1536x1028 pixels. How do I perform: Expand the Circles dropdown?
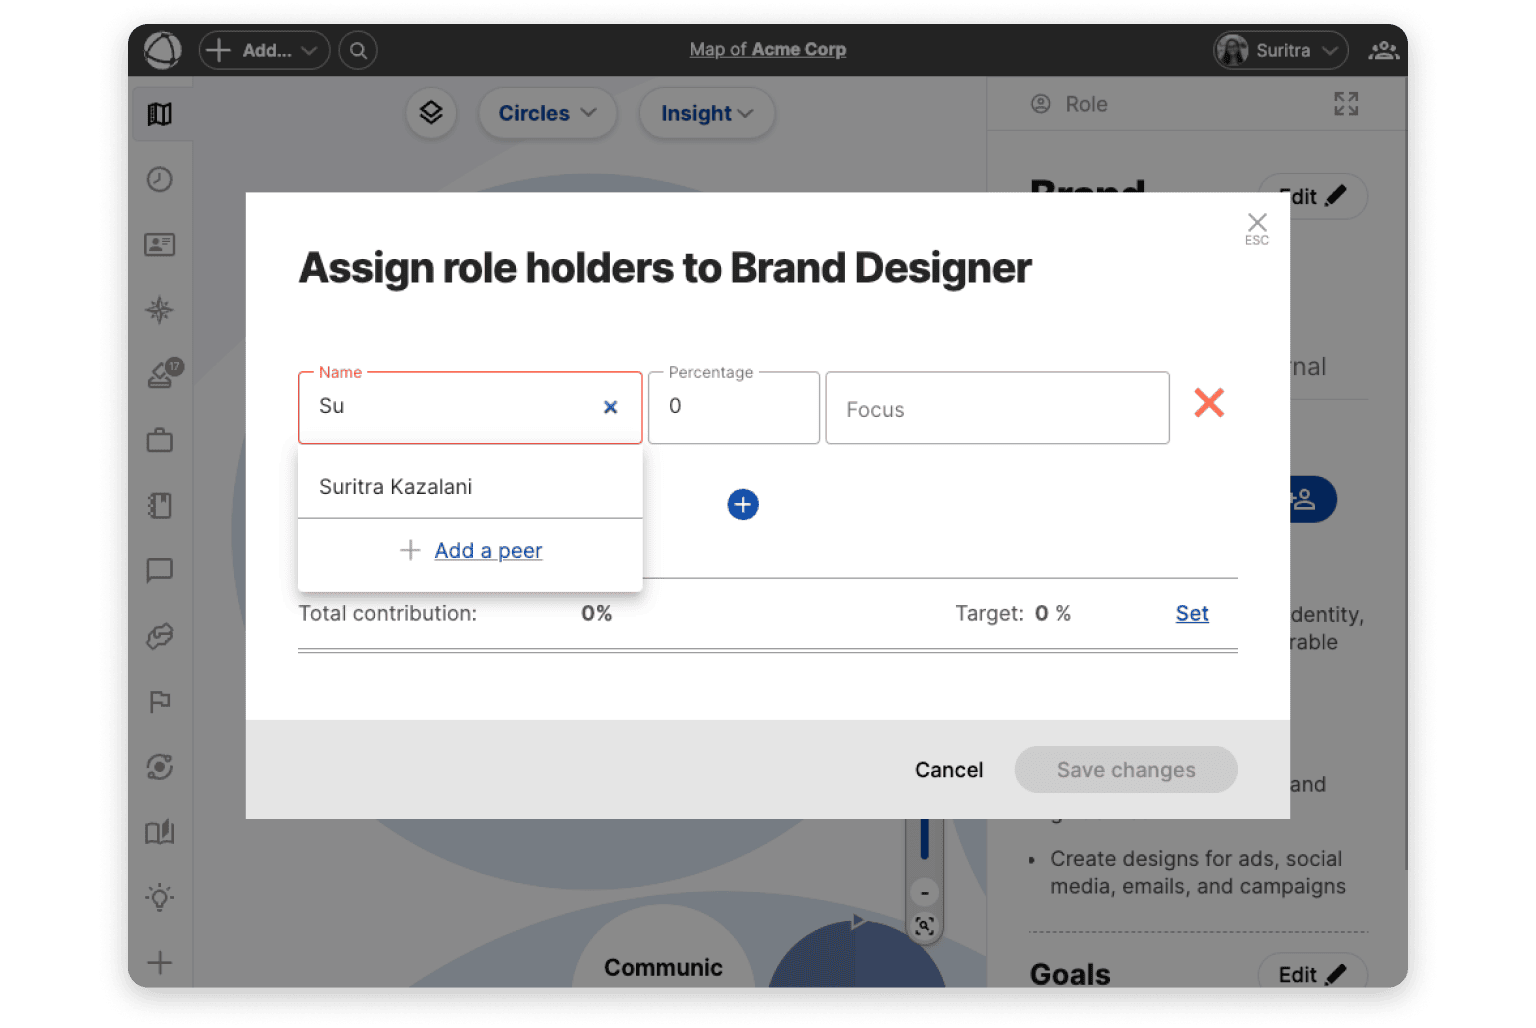(x=547, y=113)
